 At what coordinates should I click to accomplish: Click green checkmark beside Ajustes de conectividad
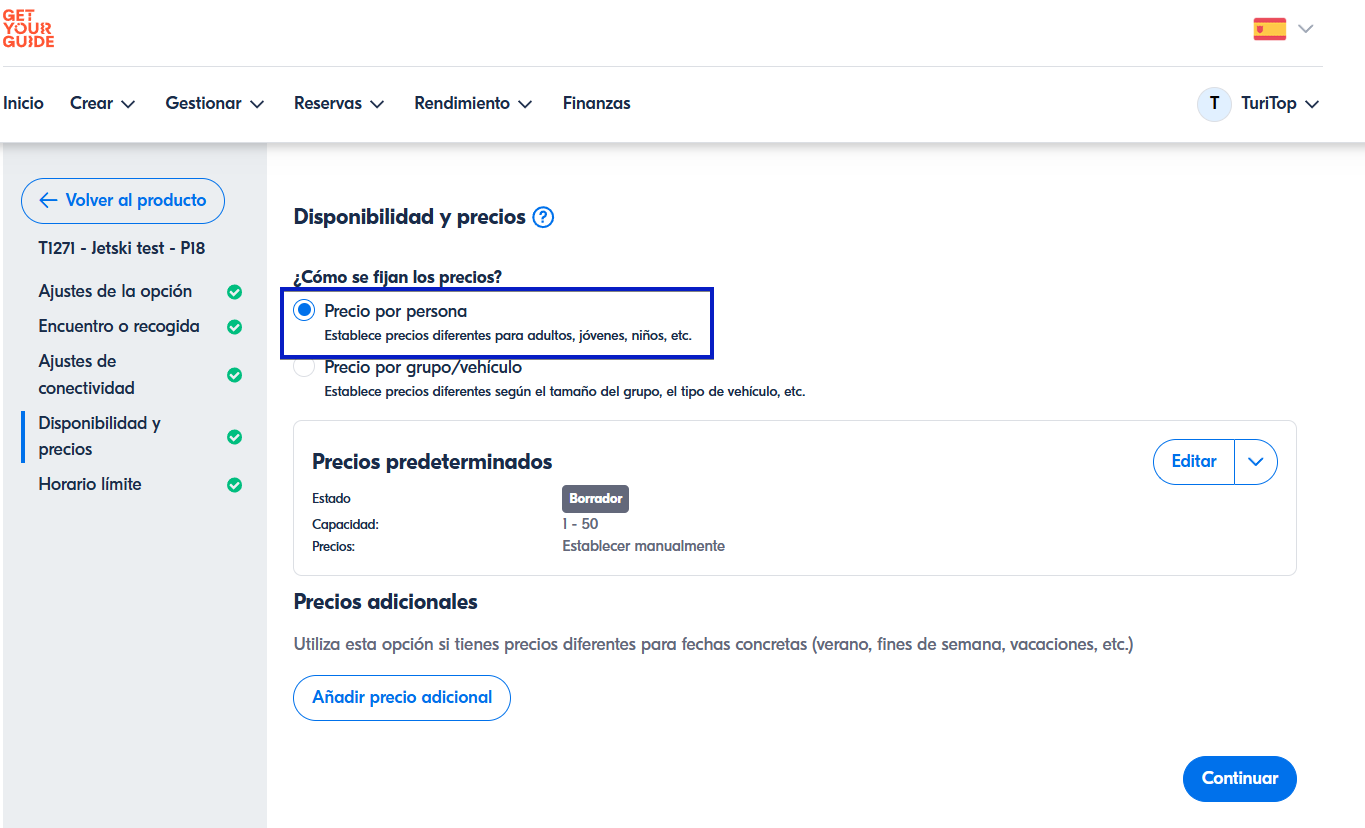tap(234, 375)
